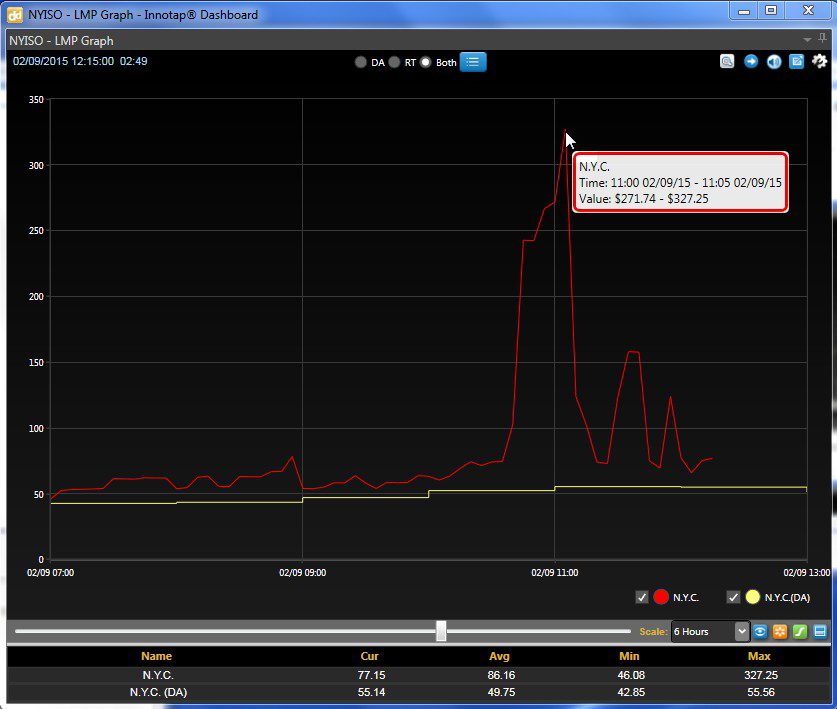Select the Both radio button

click(425, 62)
